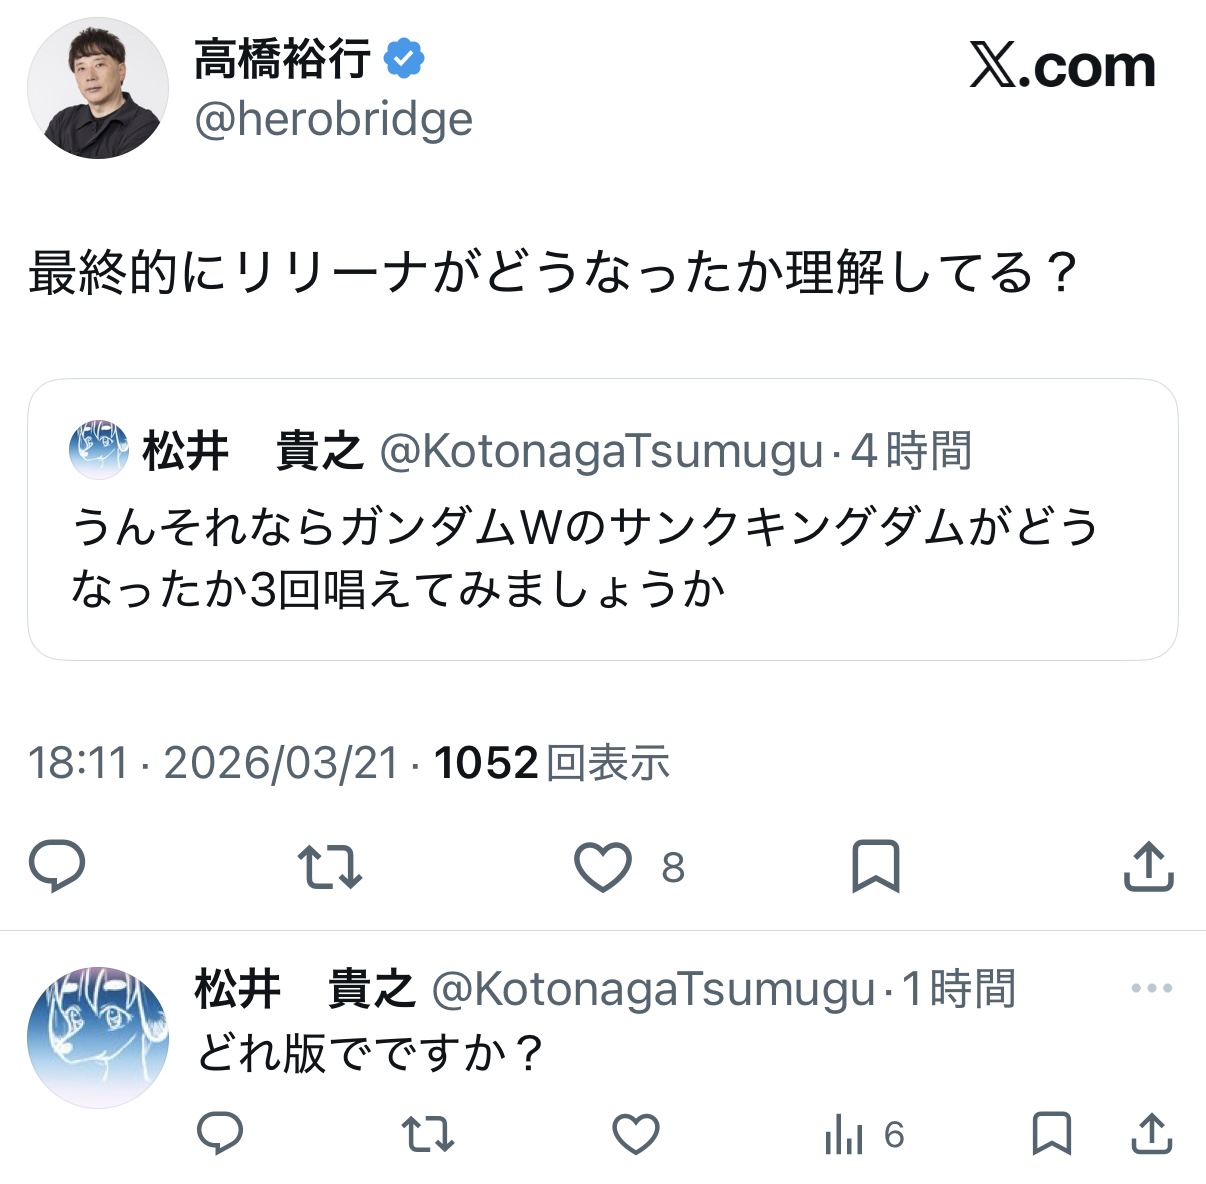Bookmark the どれ版でですか reply
The width and height of the screenshot is (1206, 1184).
[1052, 1134]
